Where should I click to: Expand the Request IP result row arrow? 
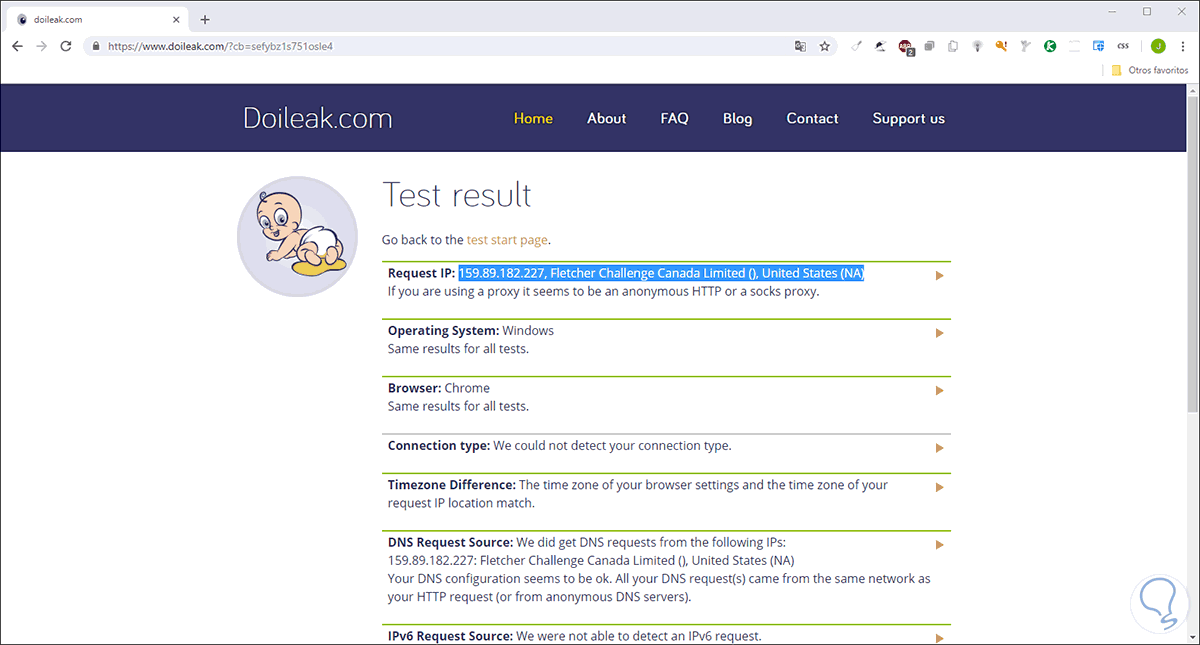click(940, 275)
